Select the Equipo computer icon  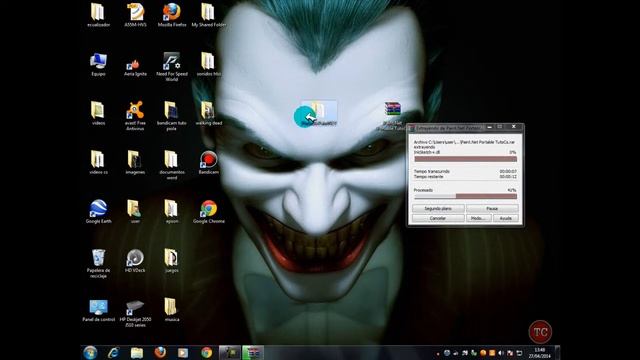coord(98,64)
